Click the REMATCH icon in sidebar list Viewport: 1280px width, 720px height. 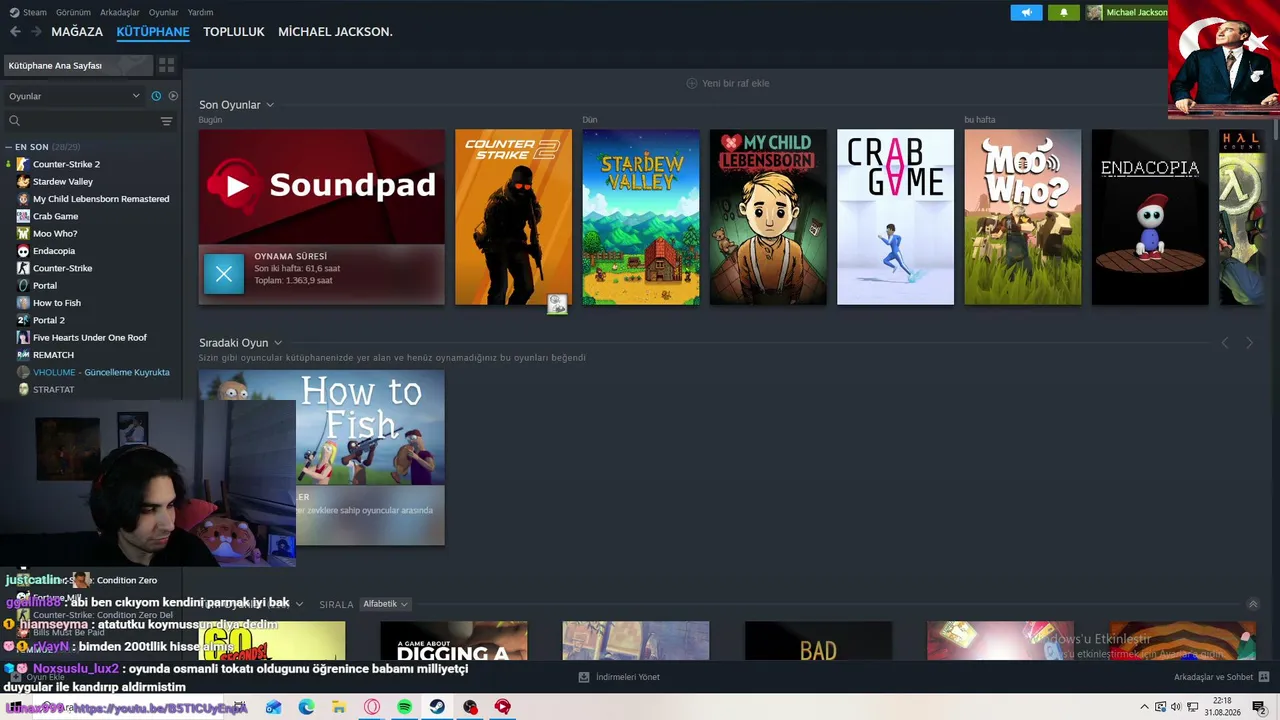click(23, 355)
